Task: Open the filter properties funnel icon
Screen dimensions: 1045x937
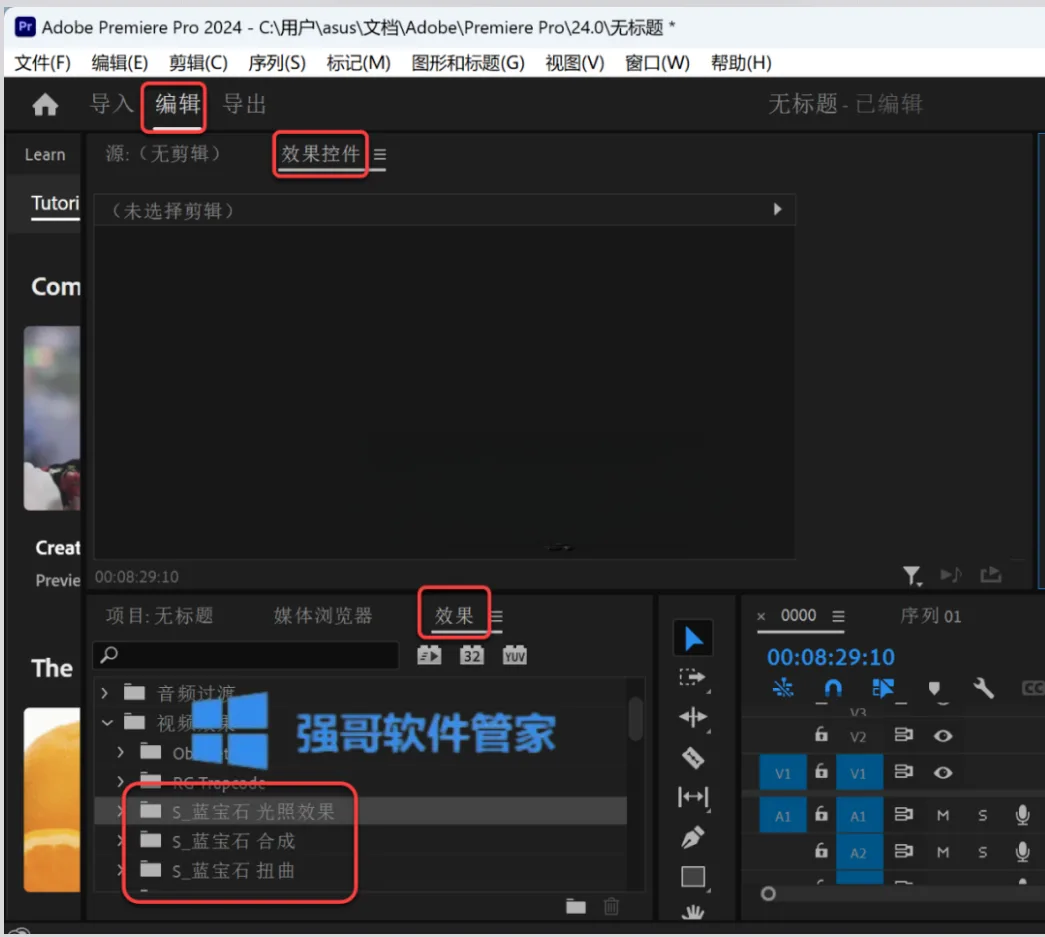Action: [912, 575]
